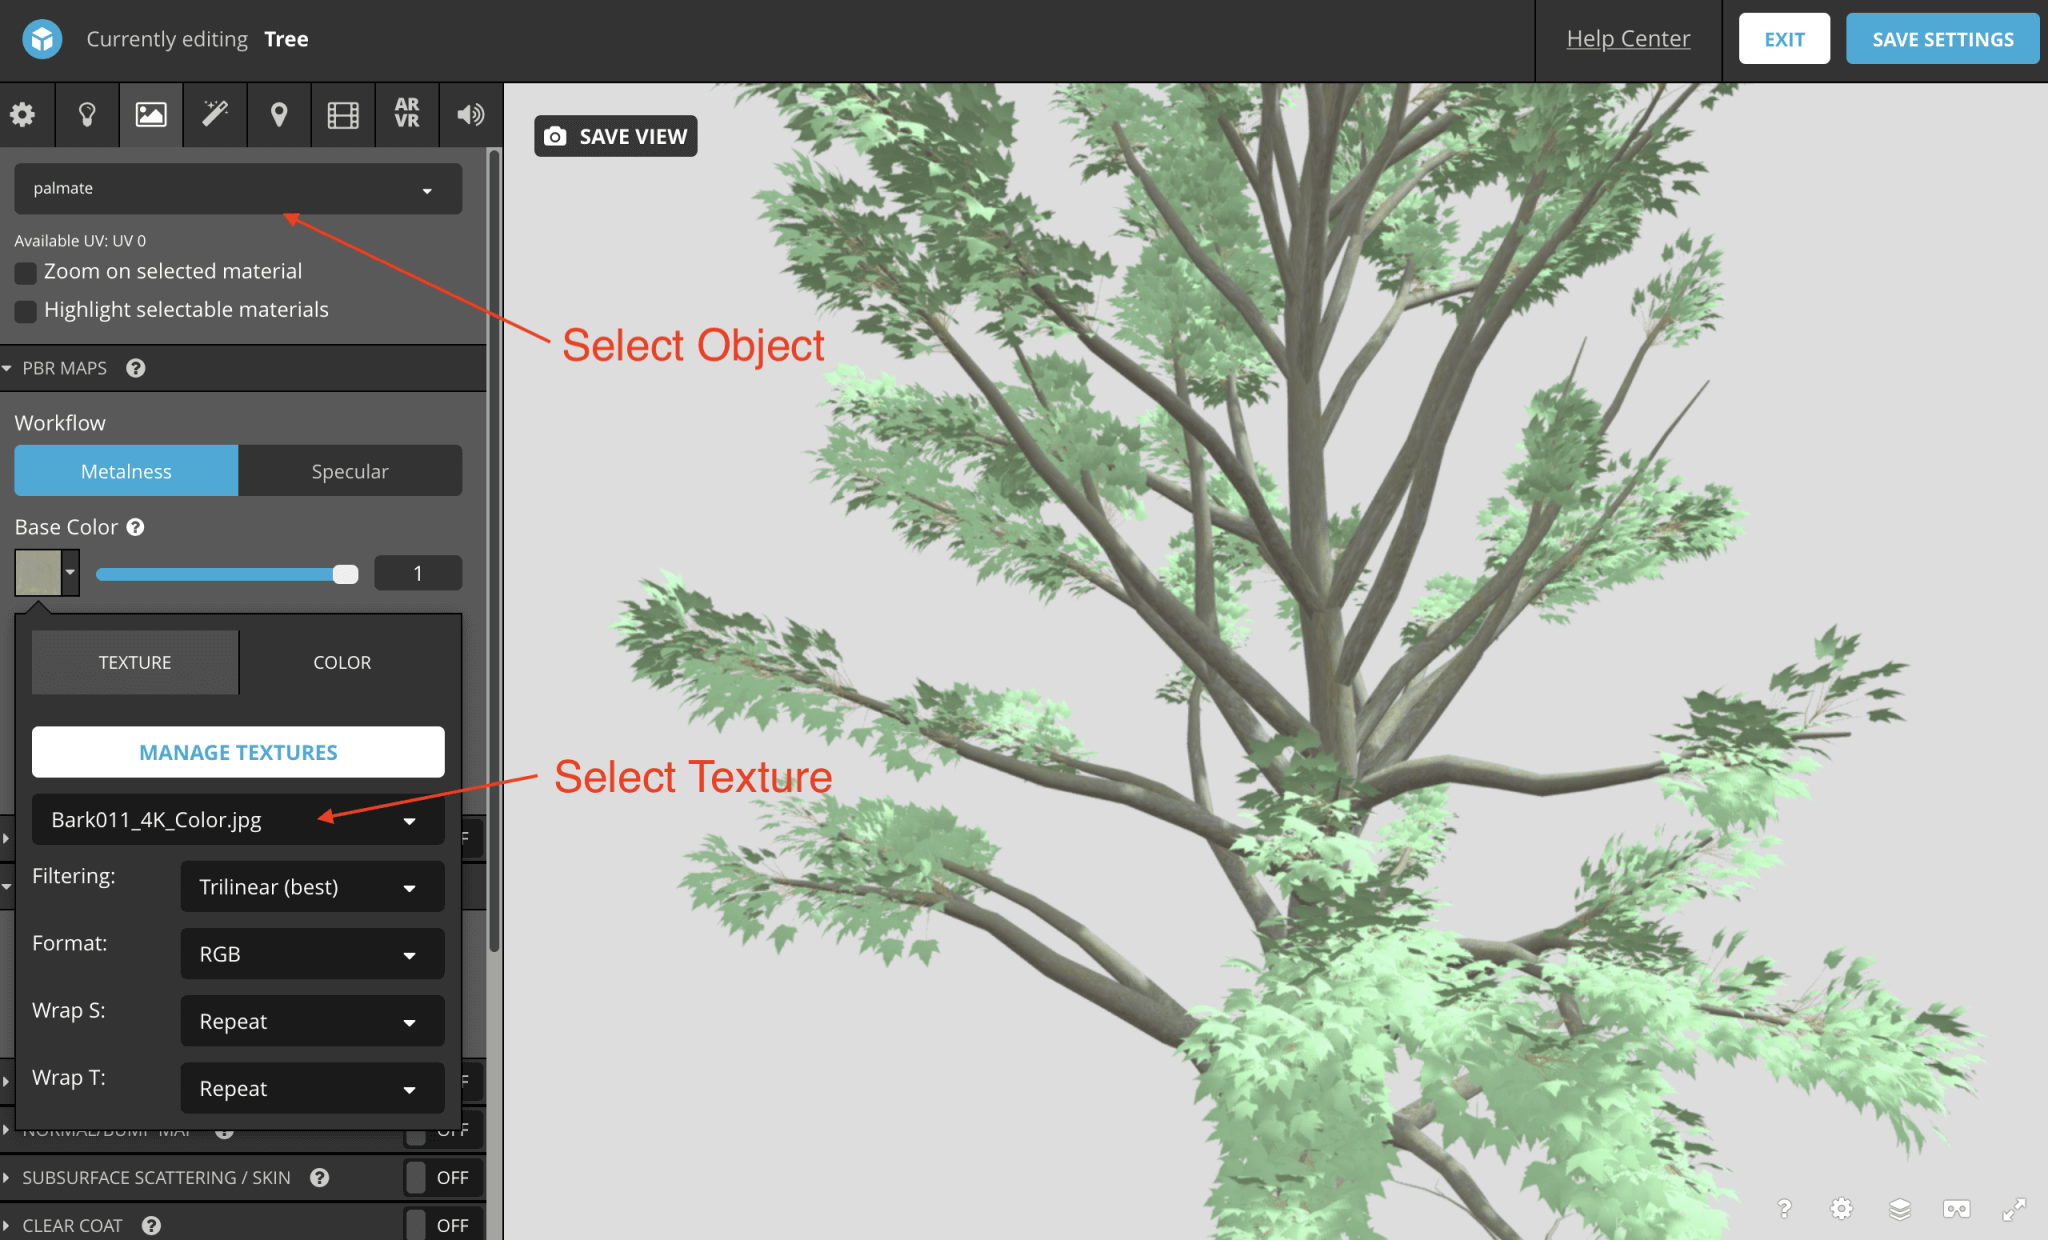The image size is (2048, 1240).
Task: Select the Lighting settings tab icon
Action: (87, 115)
